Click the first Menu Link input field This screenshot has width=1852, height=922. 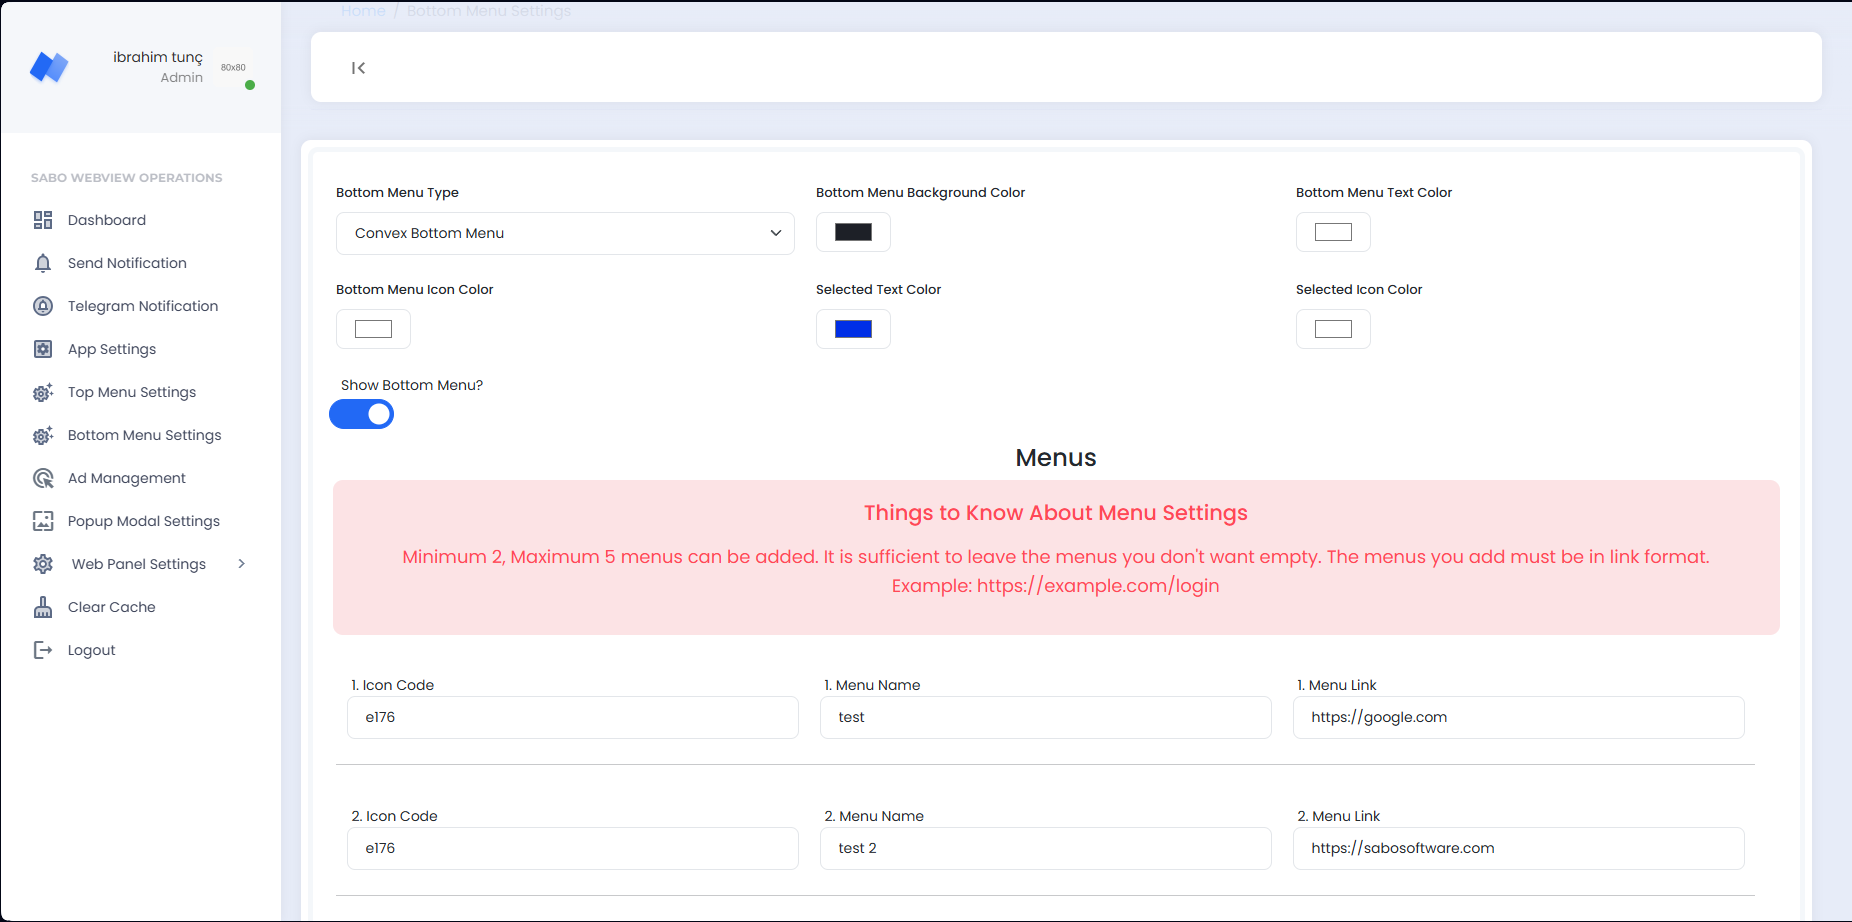[x=1518, y=717]
